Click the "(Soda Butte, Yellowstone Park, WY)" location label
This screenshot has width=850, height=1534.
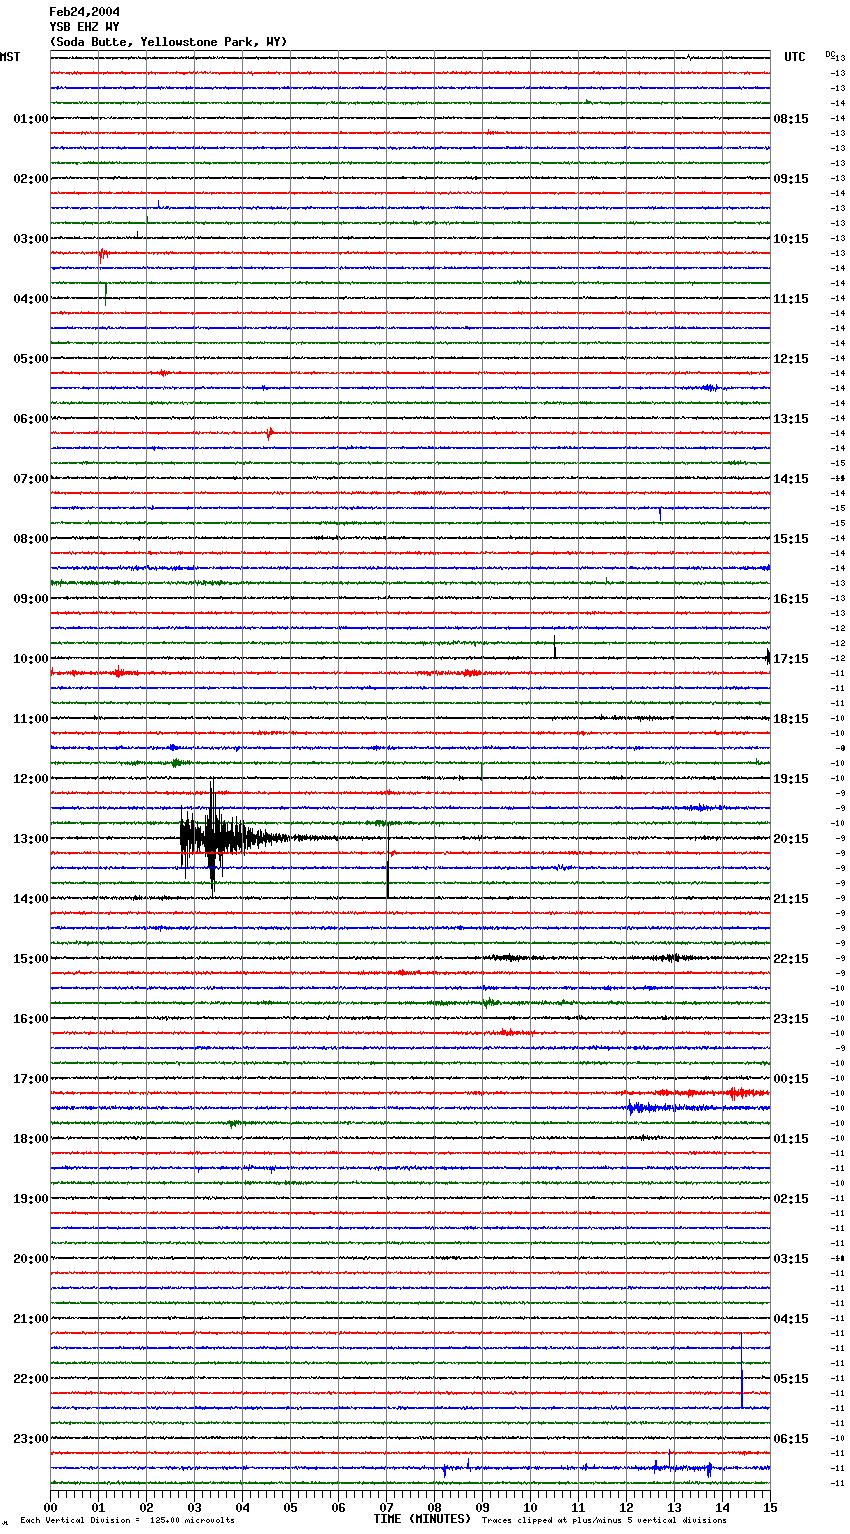(x=168, y=42)
